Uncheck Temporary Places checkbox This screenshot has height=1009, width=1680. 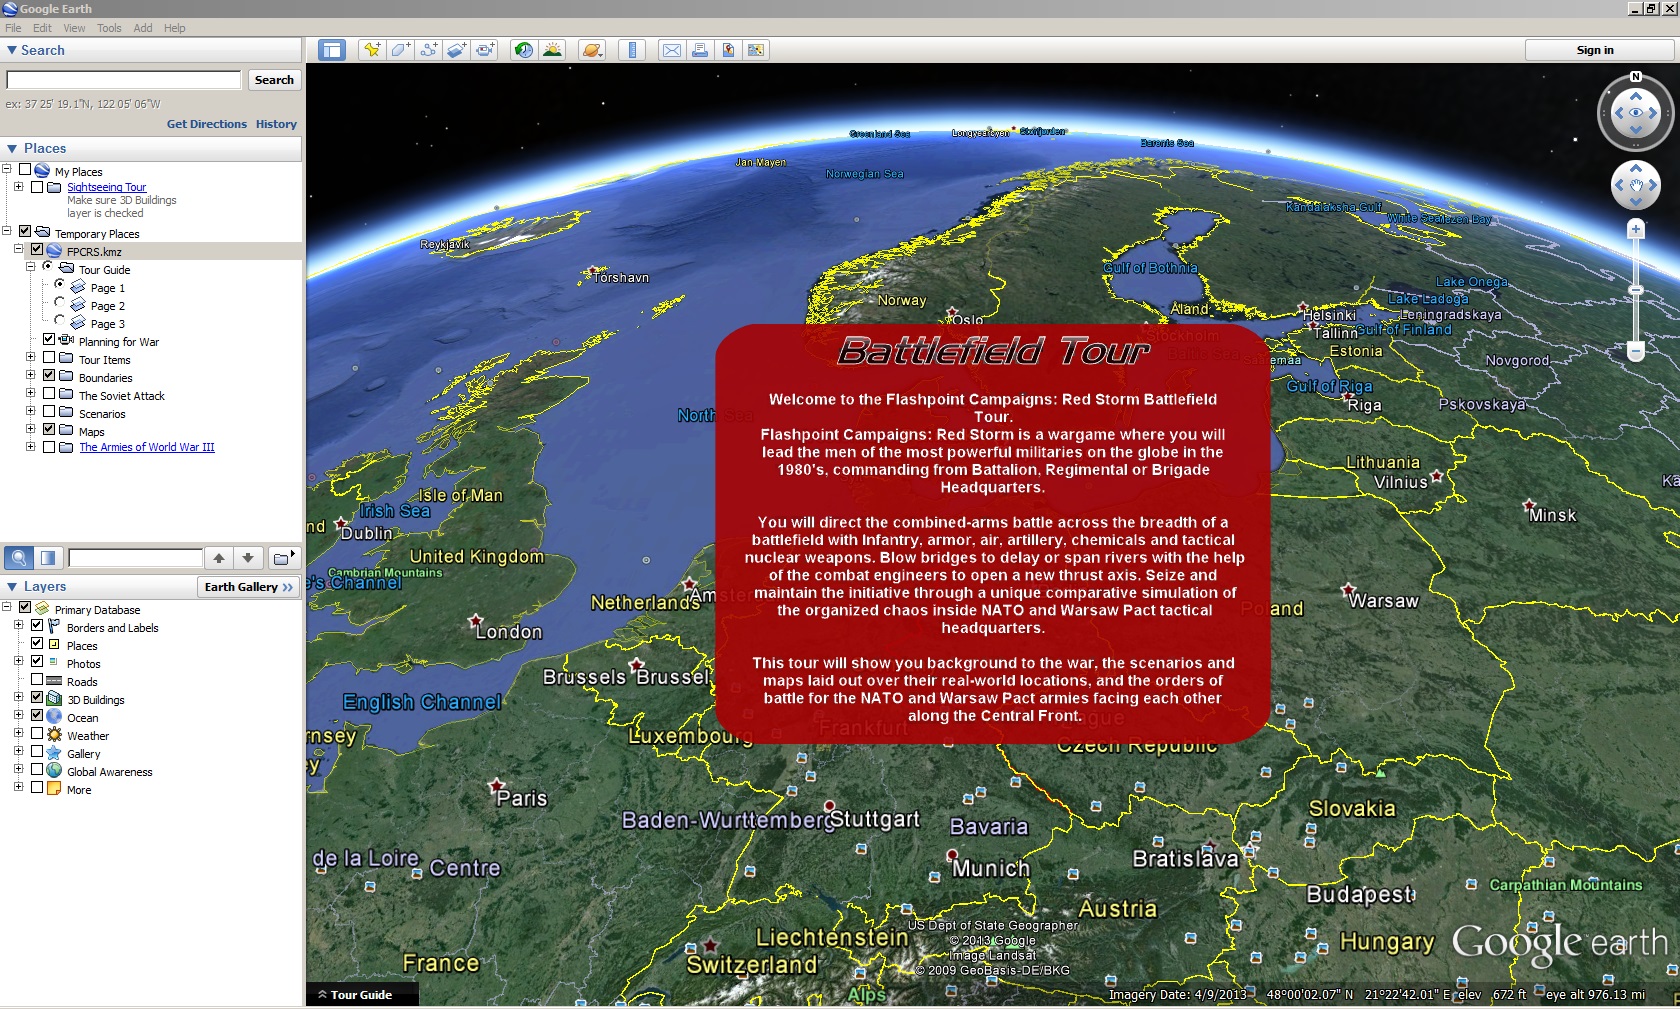coord(25,231)
